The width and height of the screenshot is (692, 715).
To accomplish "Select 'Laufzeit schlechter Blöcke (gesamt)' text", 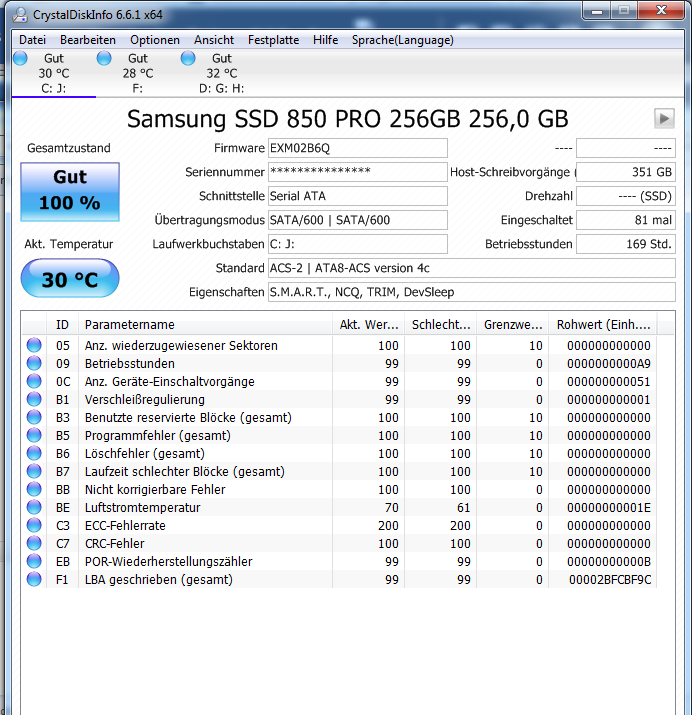I will (x=185, y=471).
